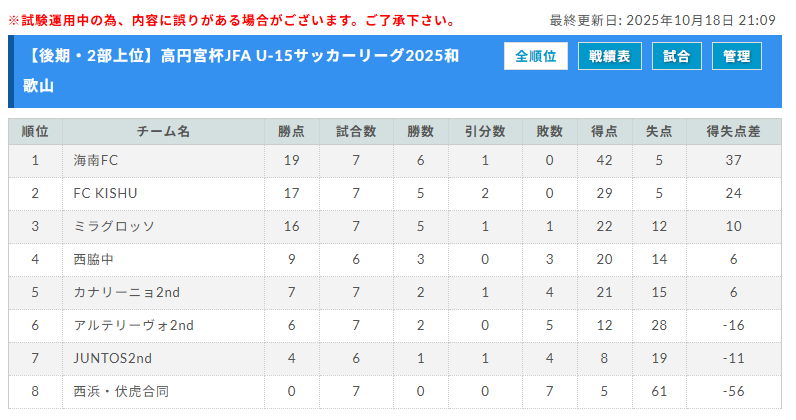Click the JUNTOS2nd team name
Image resolution: width=796 pixels, height=420 pixels.
(112, 358)
